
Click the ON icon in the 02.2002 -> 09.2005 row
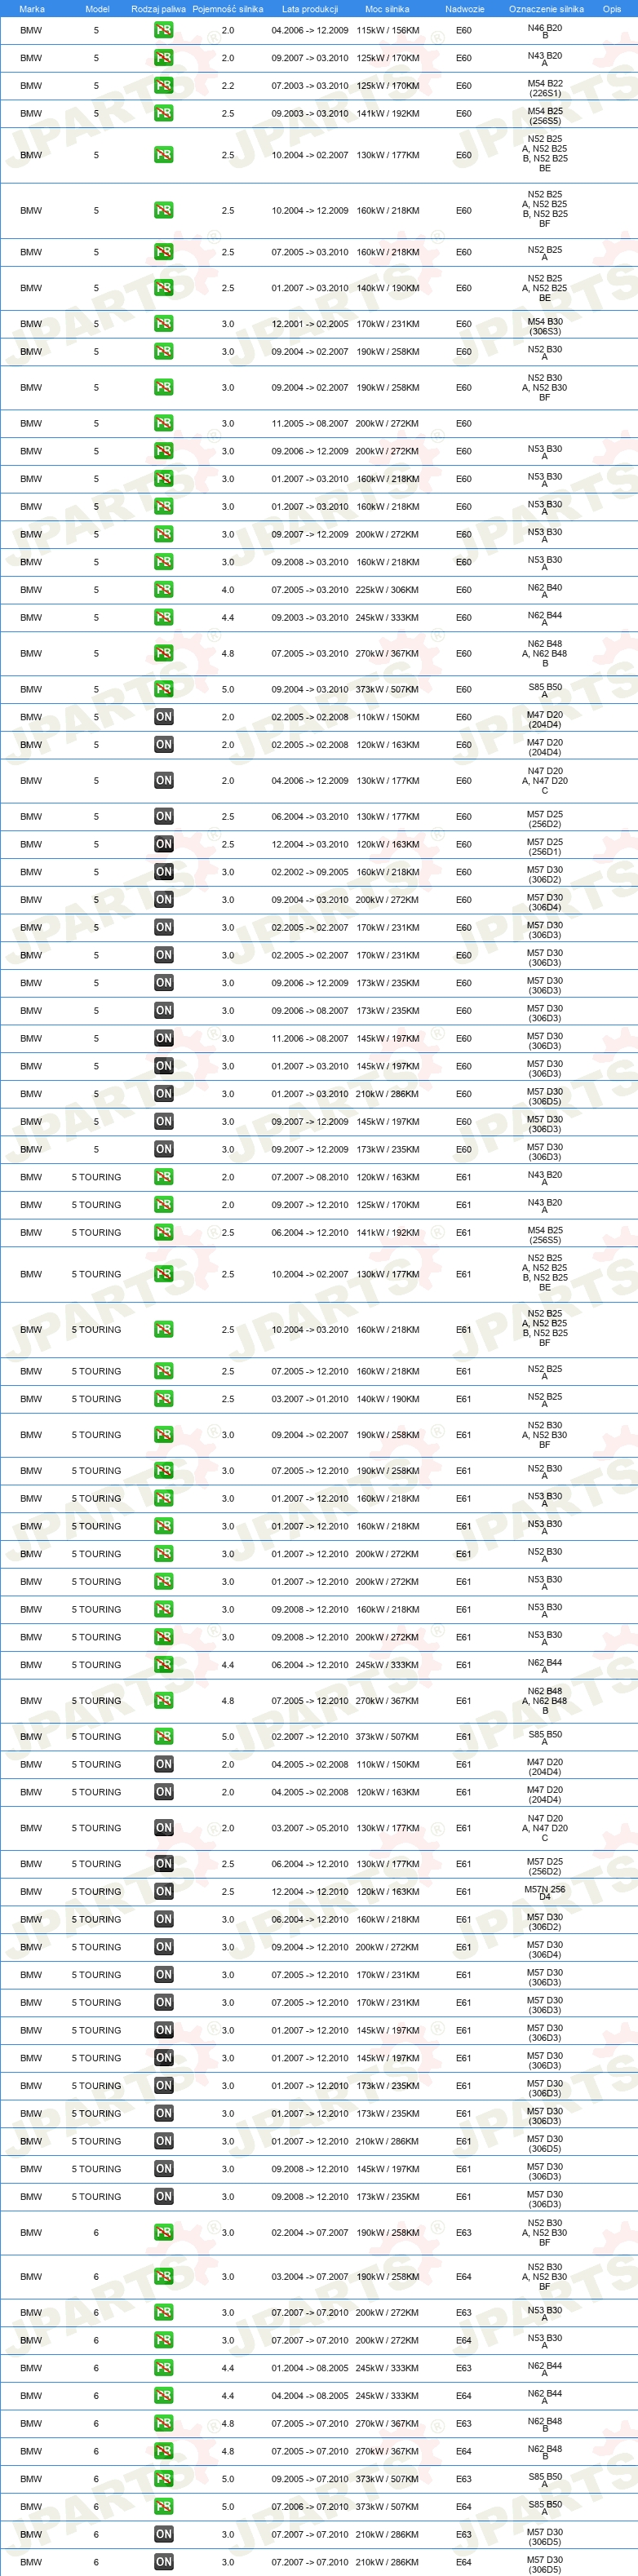[163, 872]
